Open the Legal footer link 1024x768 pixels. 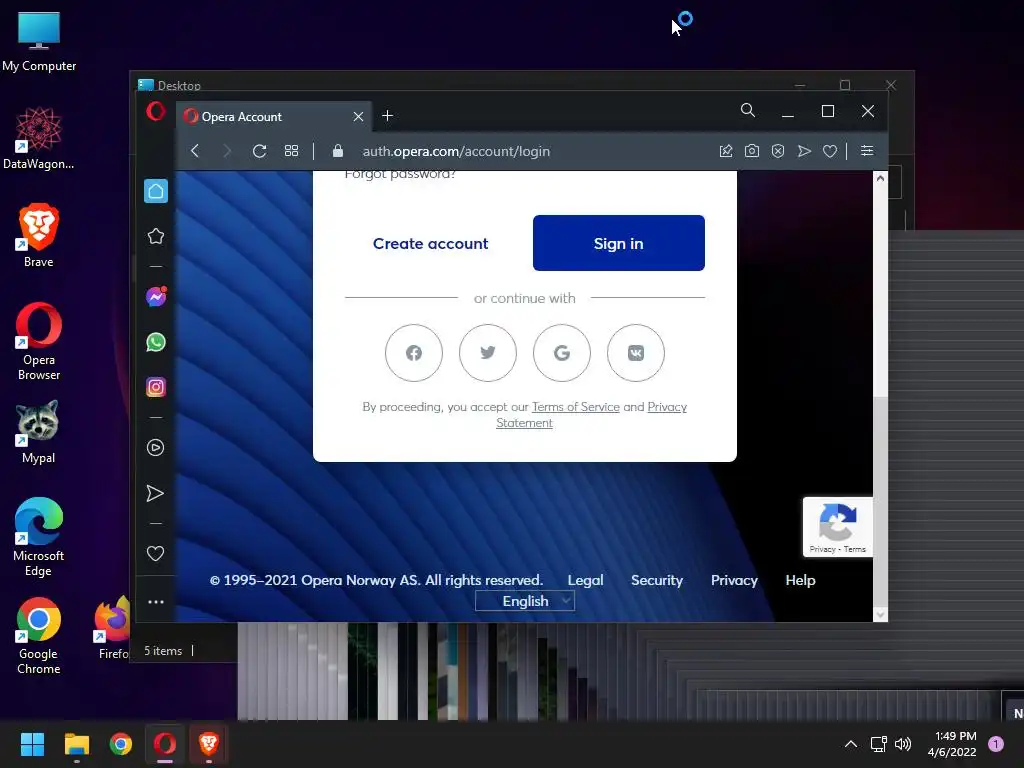(585, 580)
